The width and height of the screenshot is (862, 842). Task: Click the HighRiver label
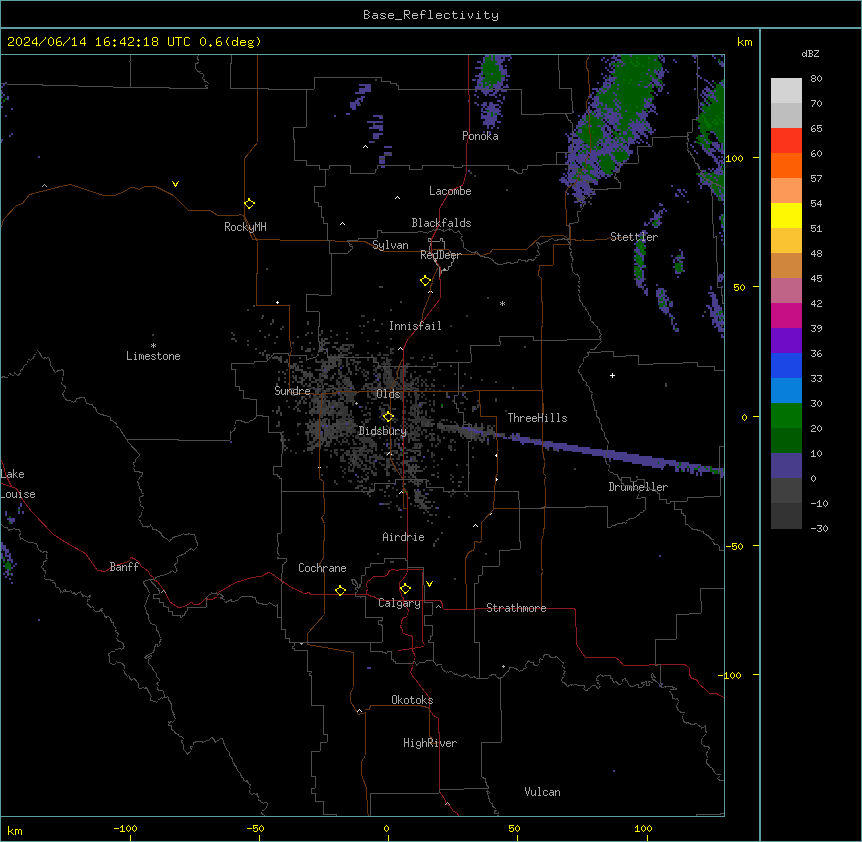430,743
